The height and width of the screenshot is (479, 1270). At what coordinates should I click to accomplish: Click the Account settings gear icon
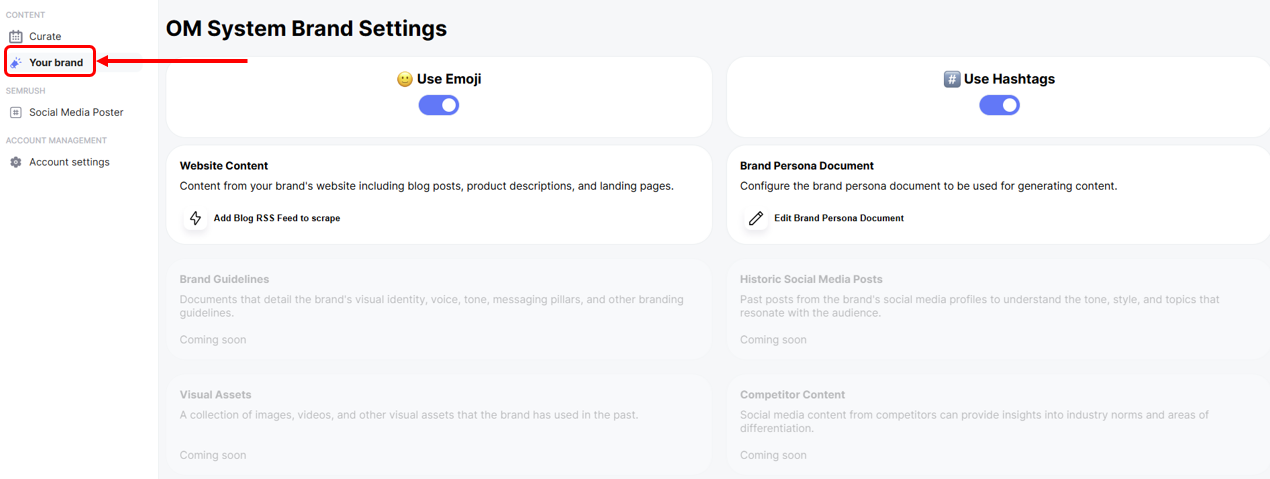(16, 162)
